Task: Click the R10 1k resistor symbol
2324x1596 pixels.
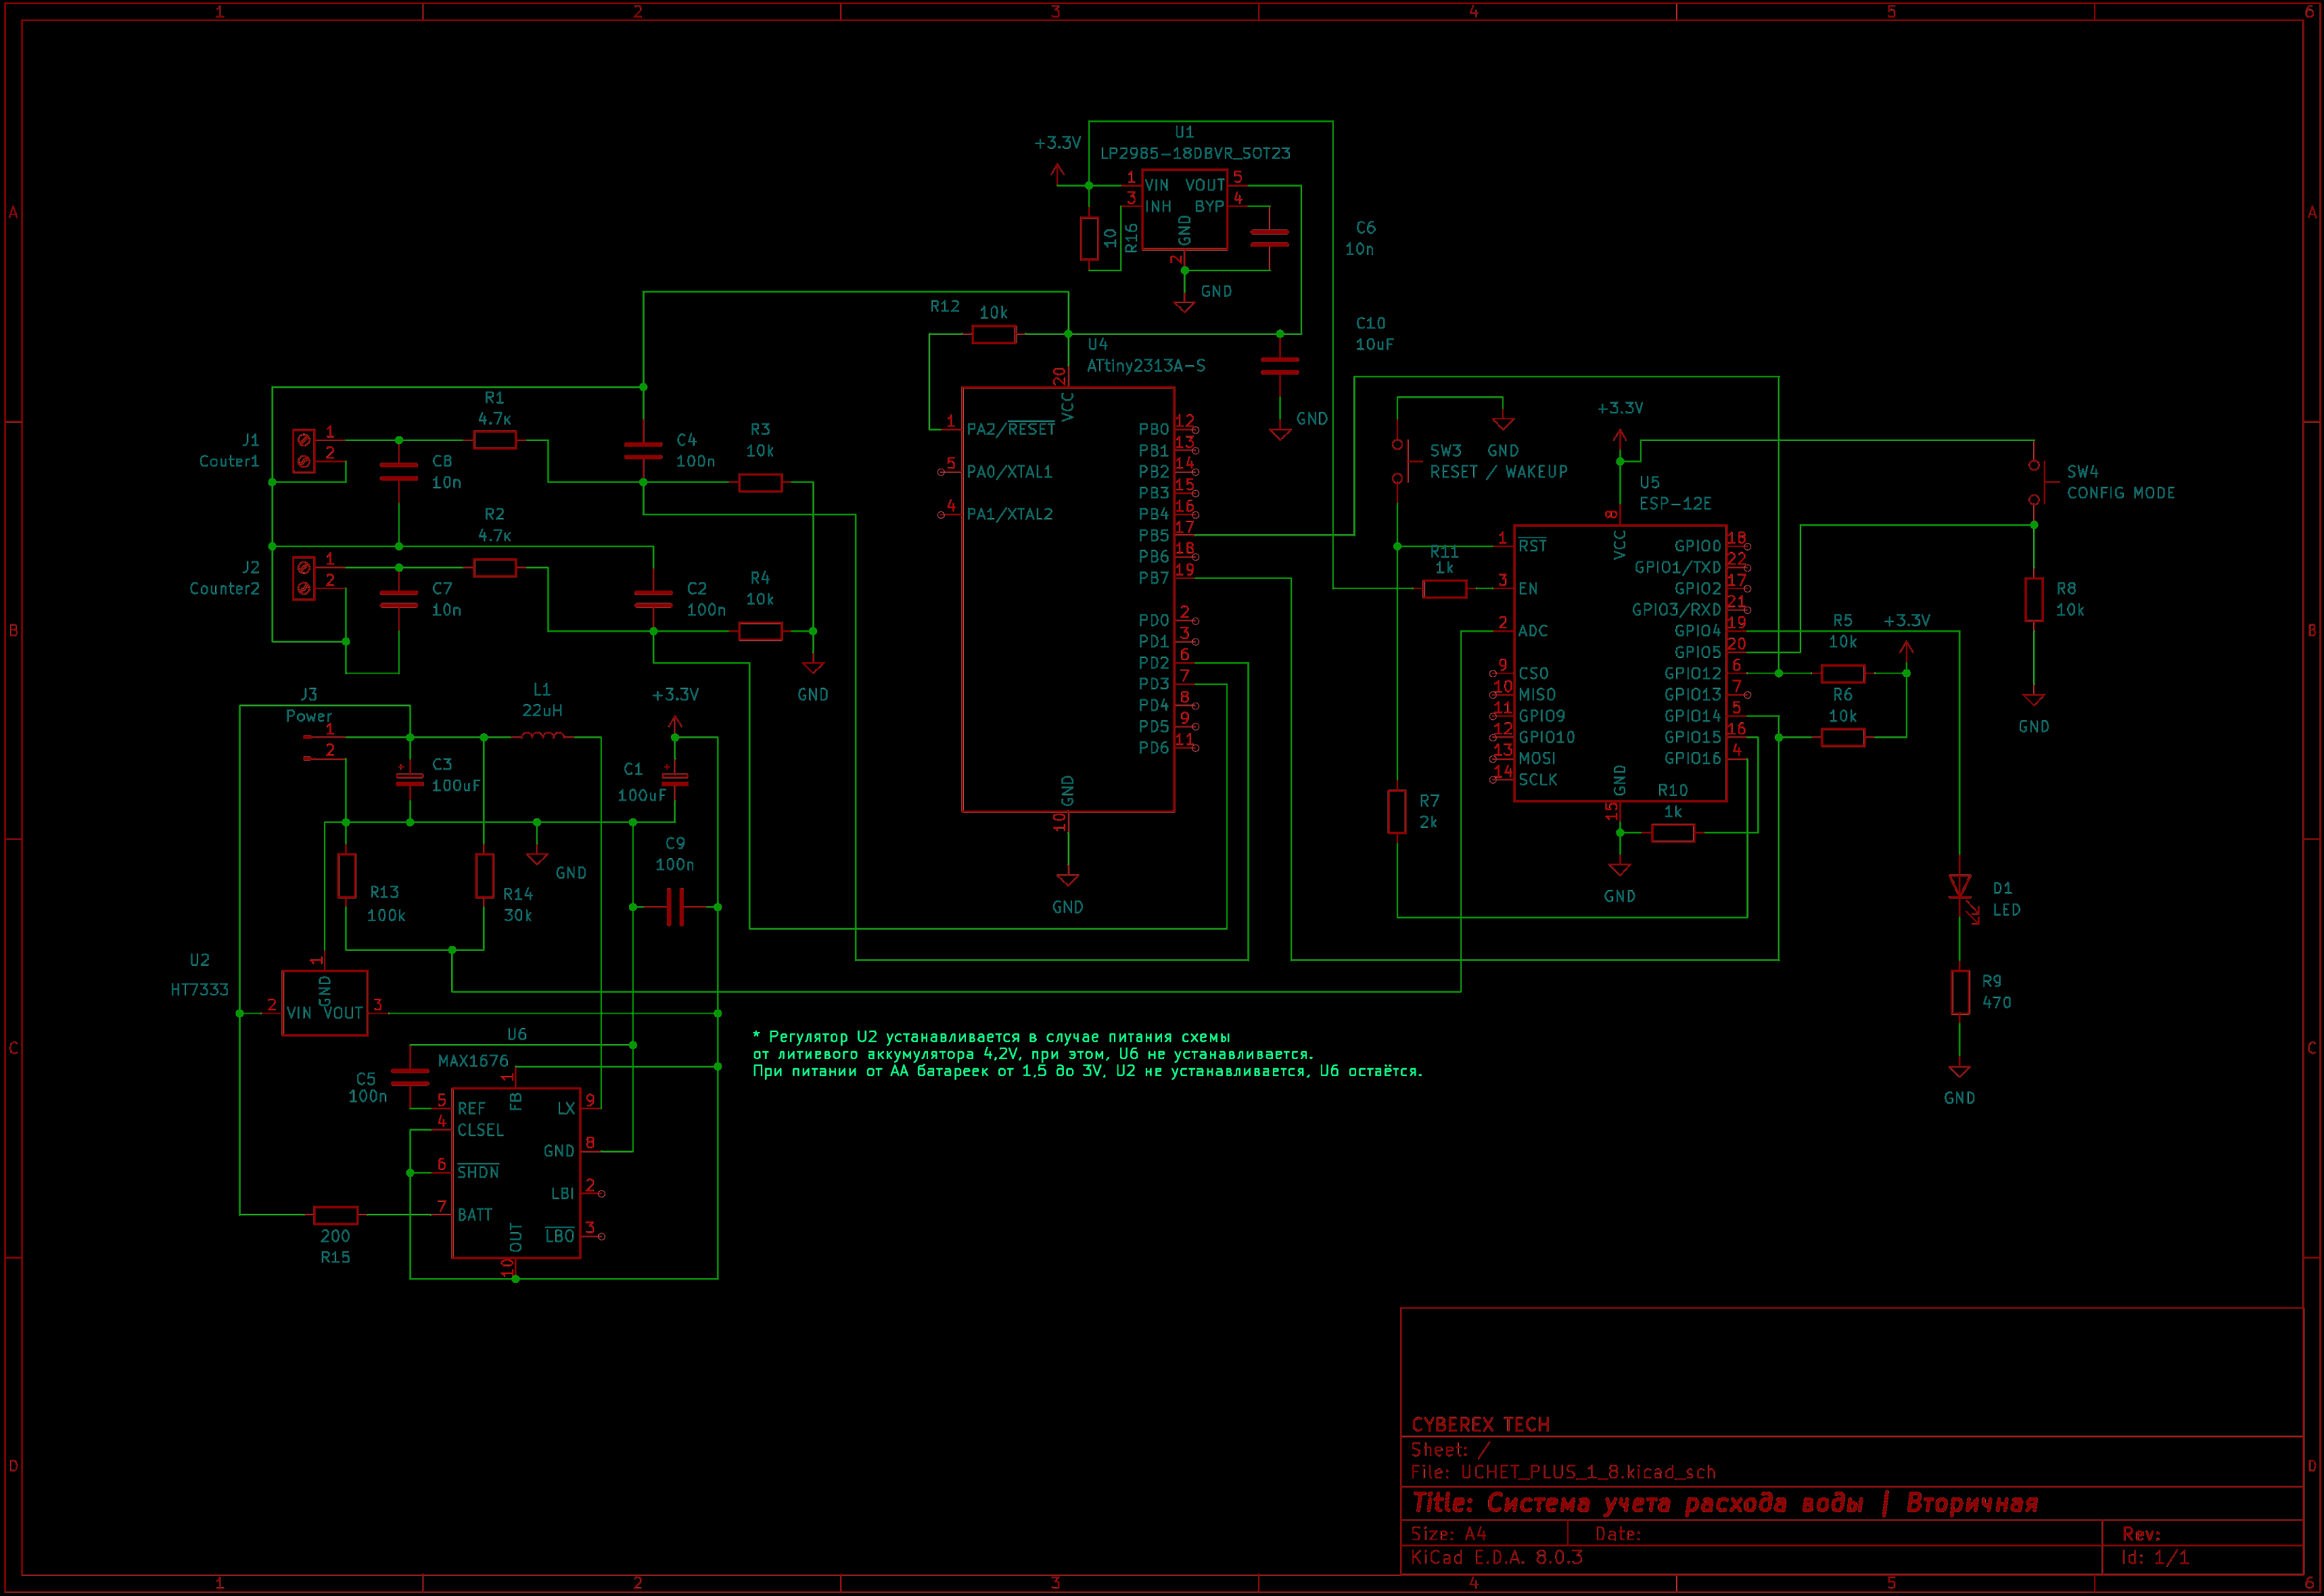Action: 1672,832
